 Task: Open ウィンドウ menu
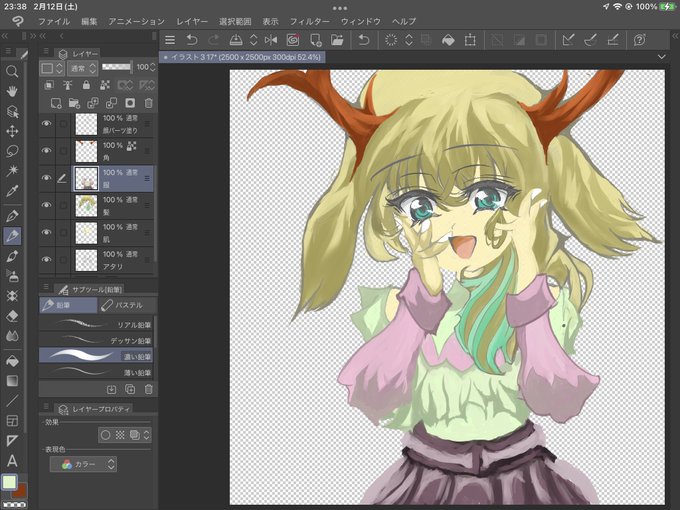click(x=360, y=21)
